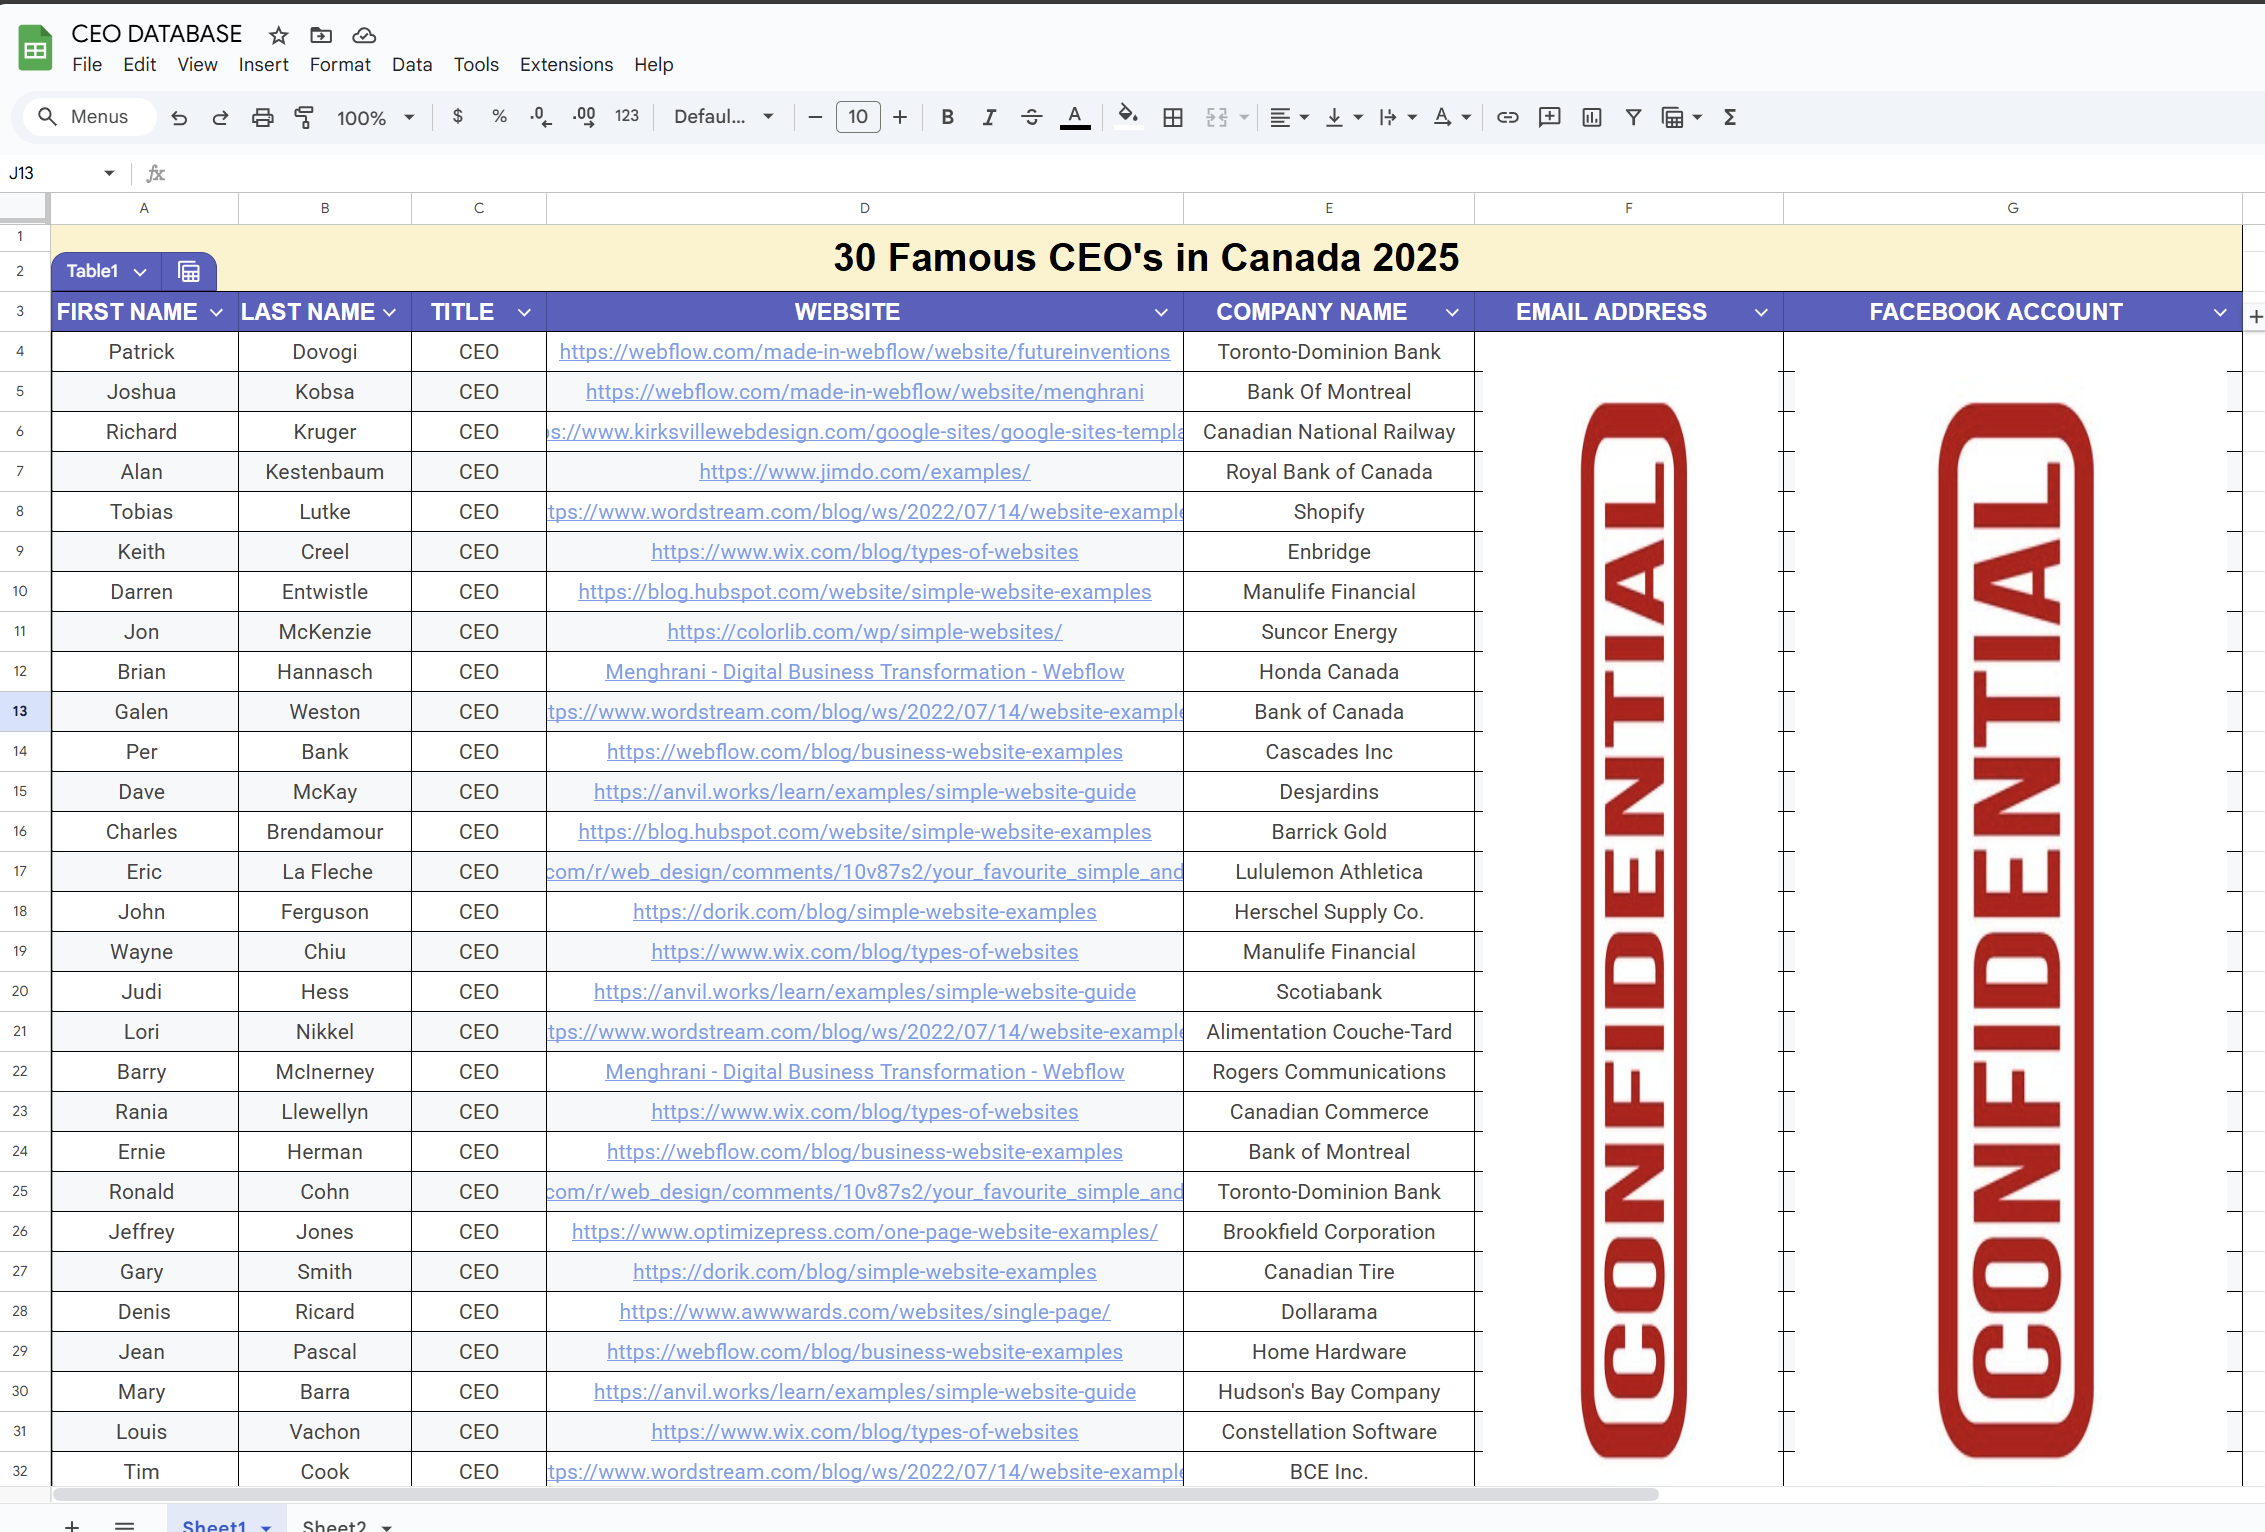The width and height of the screenshot is (2265, 1532).
Task: Open the Extensions menu
Action: tap(566, 64)
